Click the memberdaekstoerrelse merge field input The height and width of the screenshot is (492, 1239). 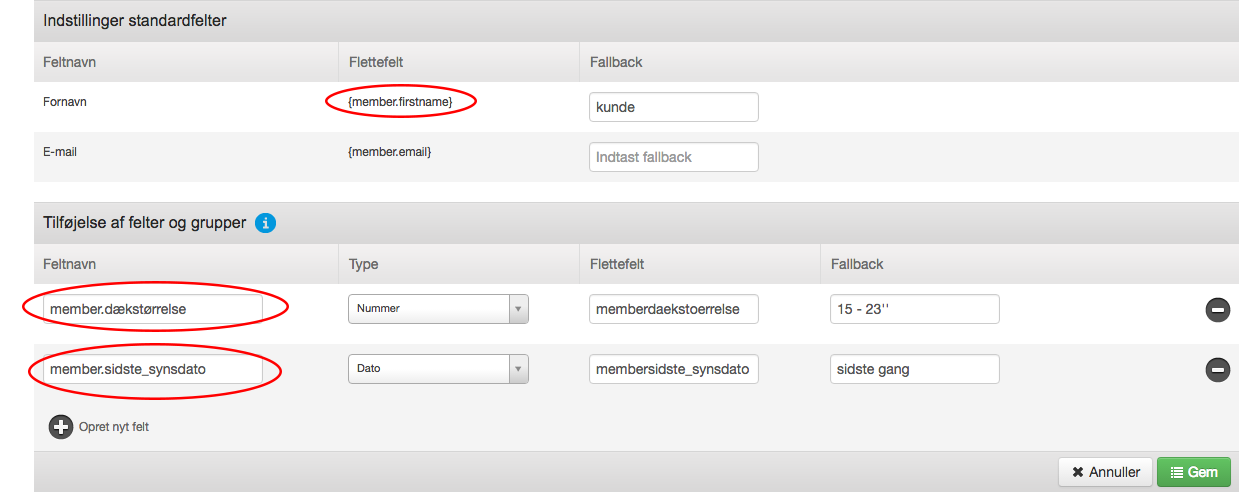click(x=674, y=309)
